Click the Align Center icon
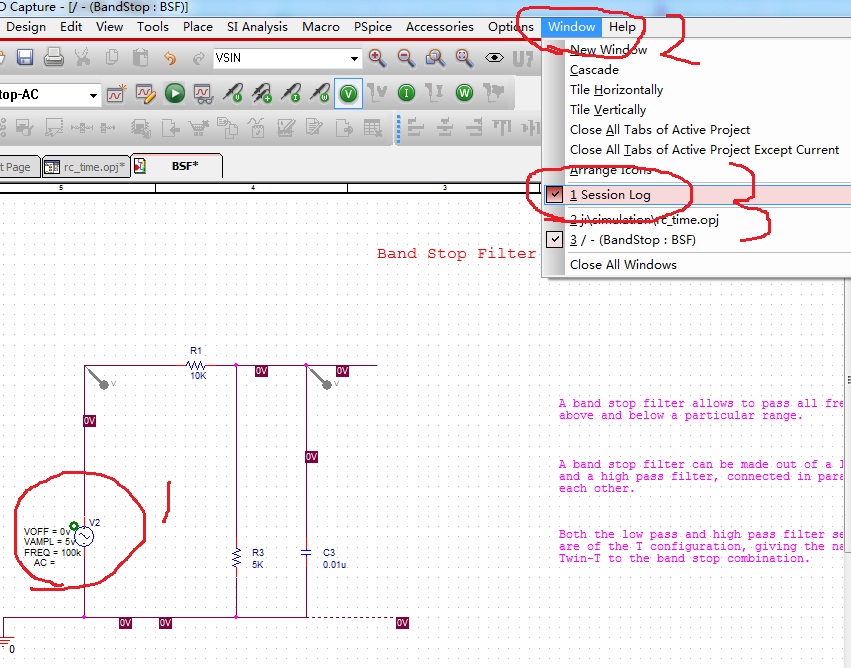This screenshot has width=851, height=668. 445,128
